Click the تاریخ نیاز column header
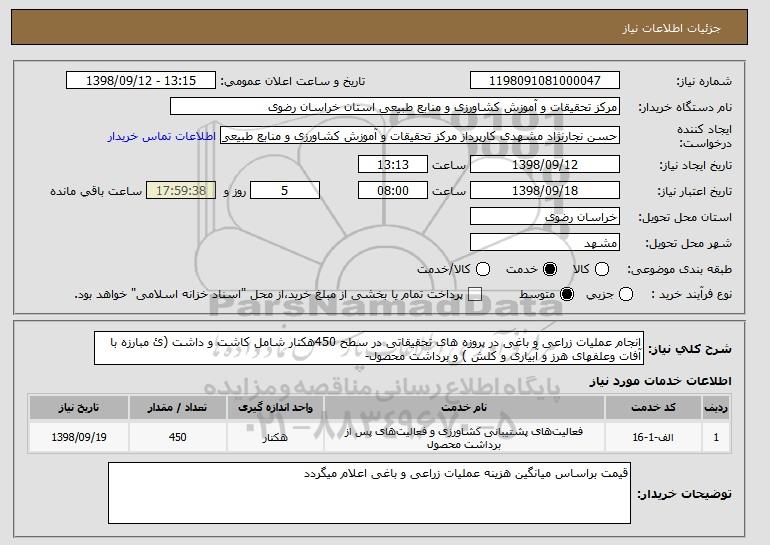770x545 pixels. coord(79,408)
